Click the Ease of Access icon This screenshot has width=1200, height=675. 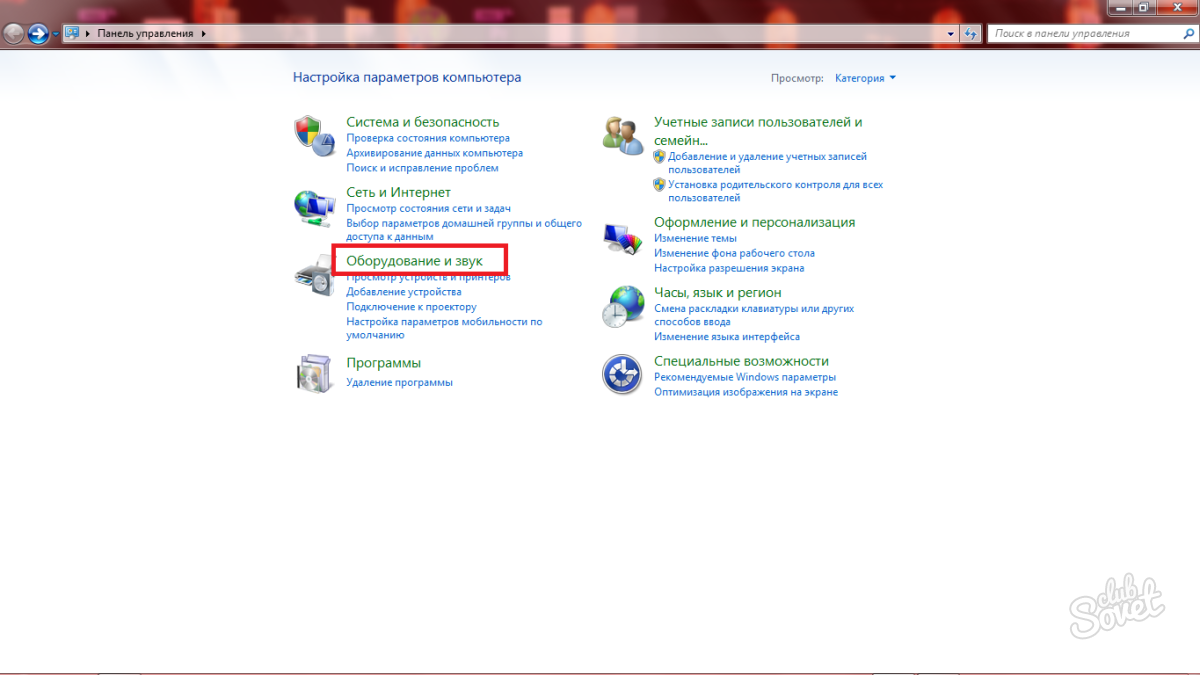[x=622, y=375]
